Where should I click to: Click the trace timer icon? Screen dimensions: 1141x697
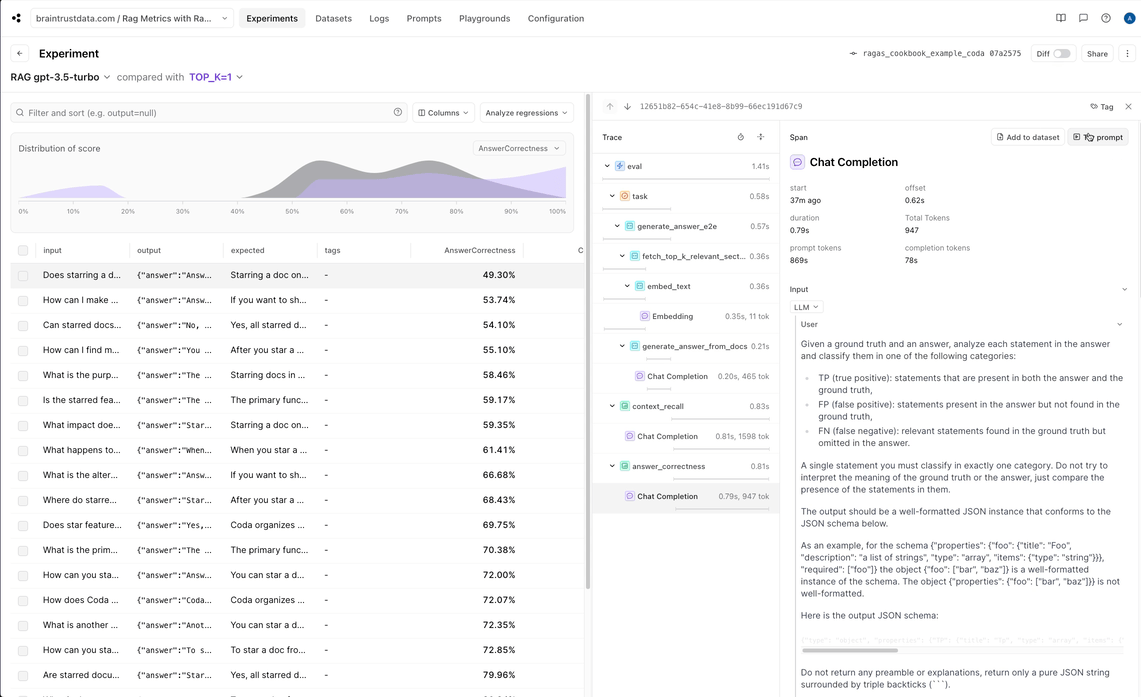pyautogui.click(x=741, y=137)
